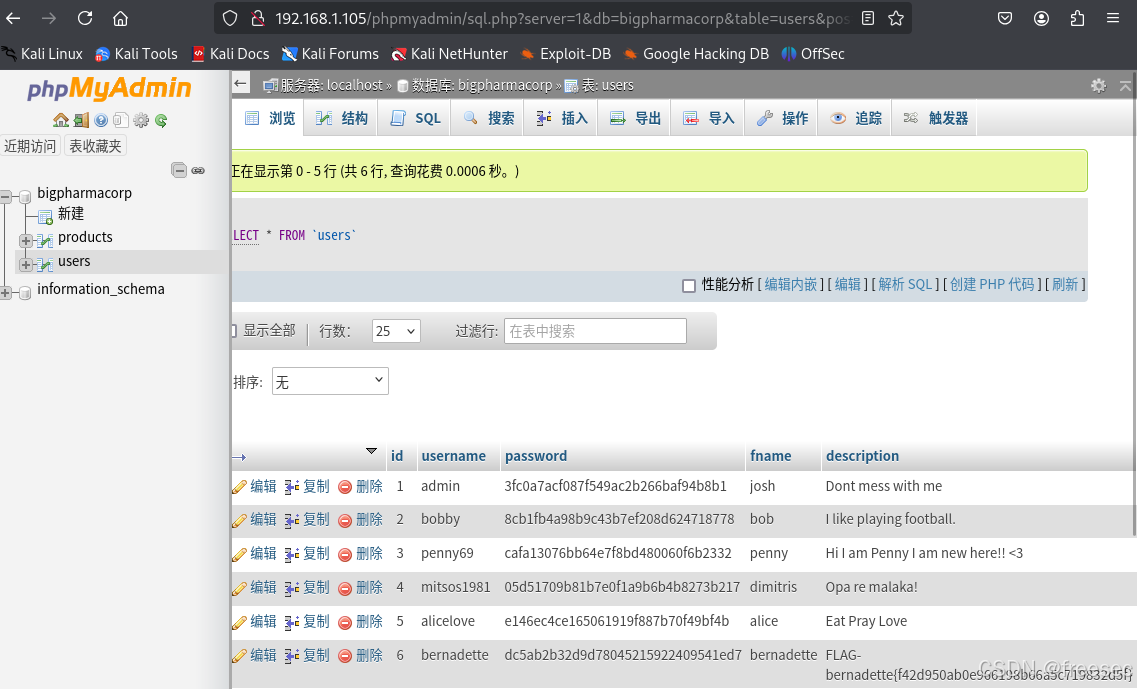Expand the information_schema database node
The width and height of the screenshot is (1137, 689).
point(6,292)
